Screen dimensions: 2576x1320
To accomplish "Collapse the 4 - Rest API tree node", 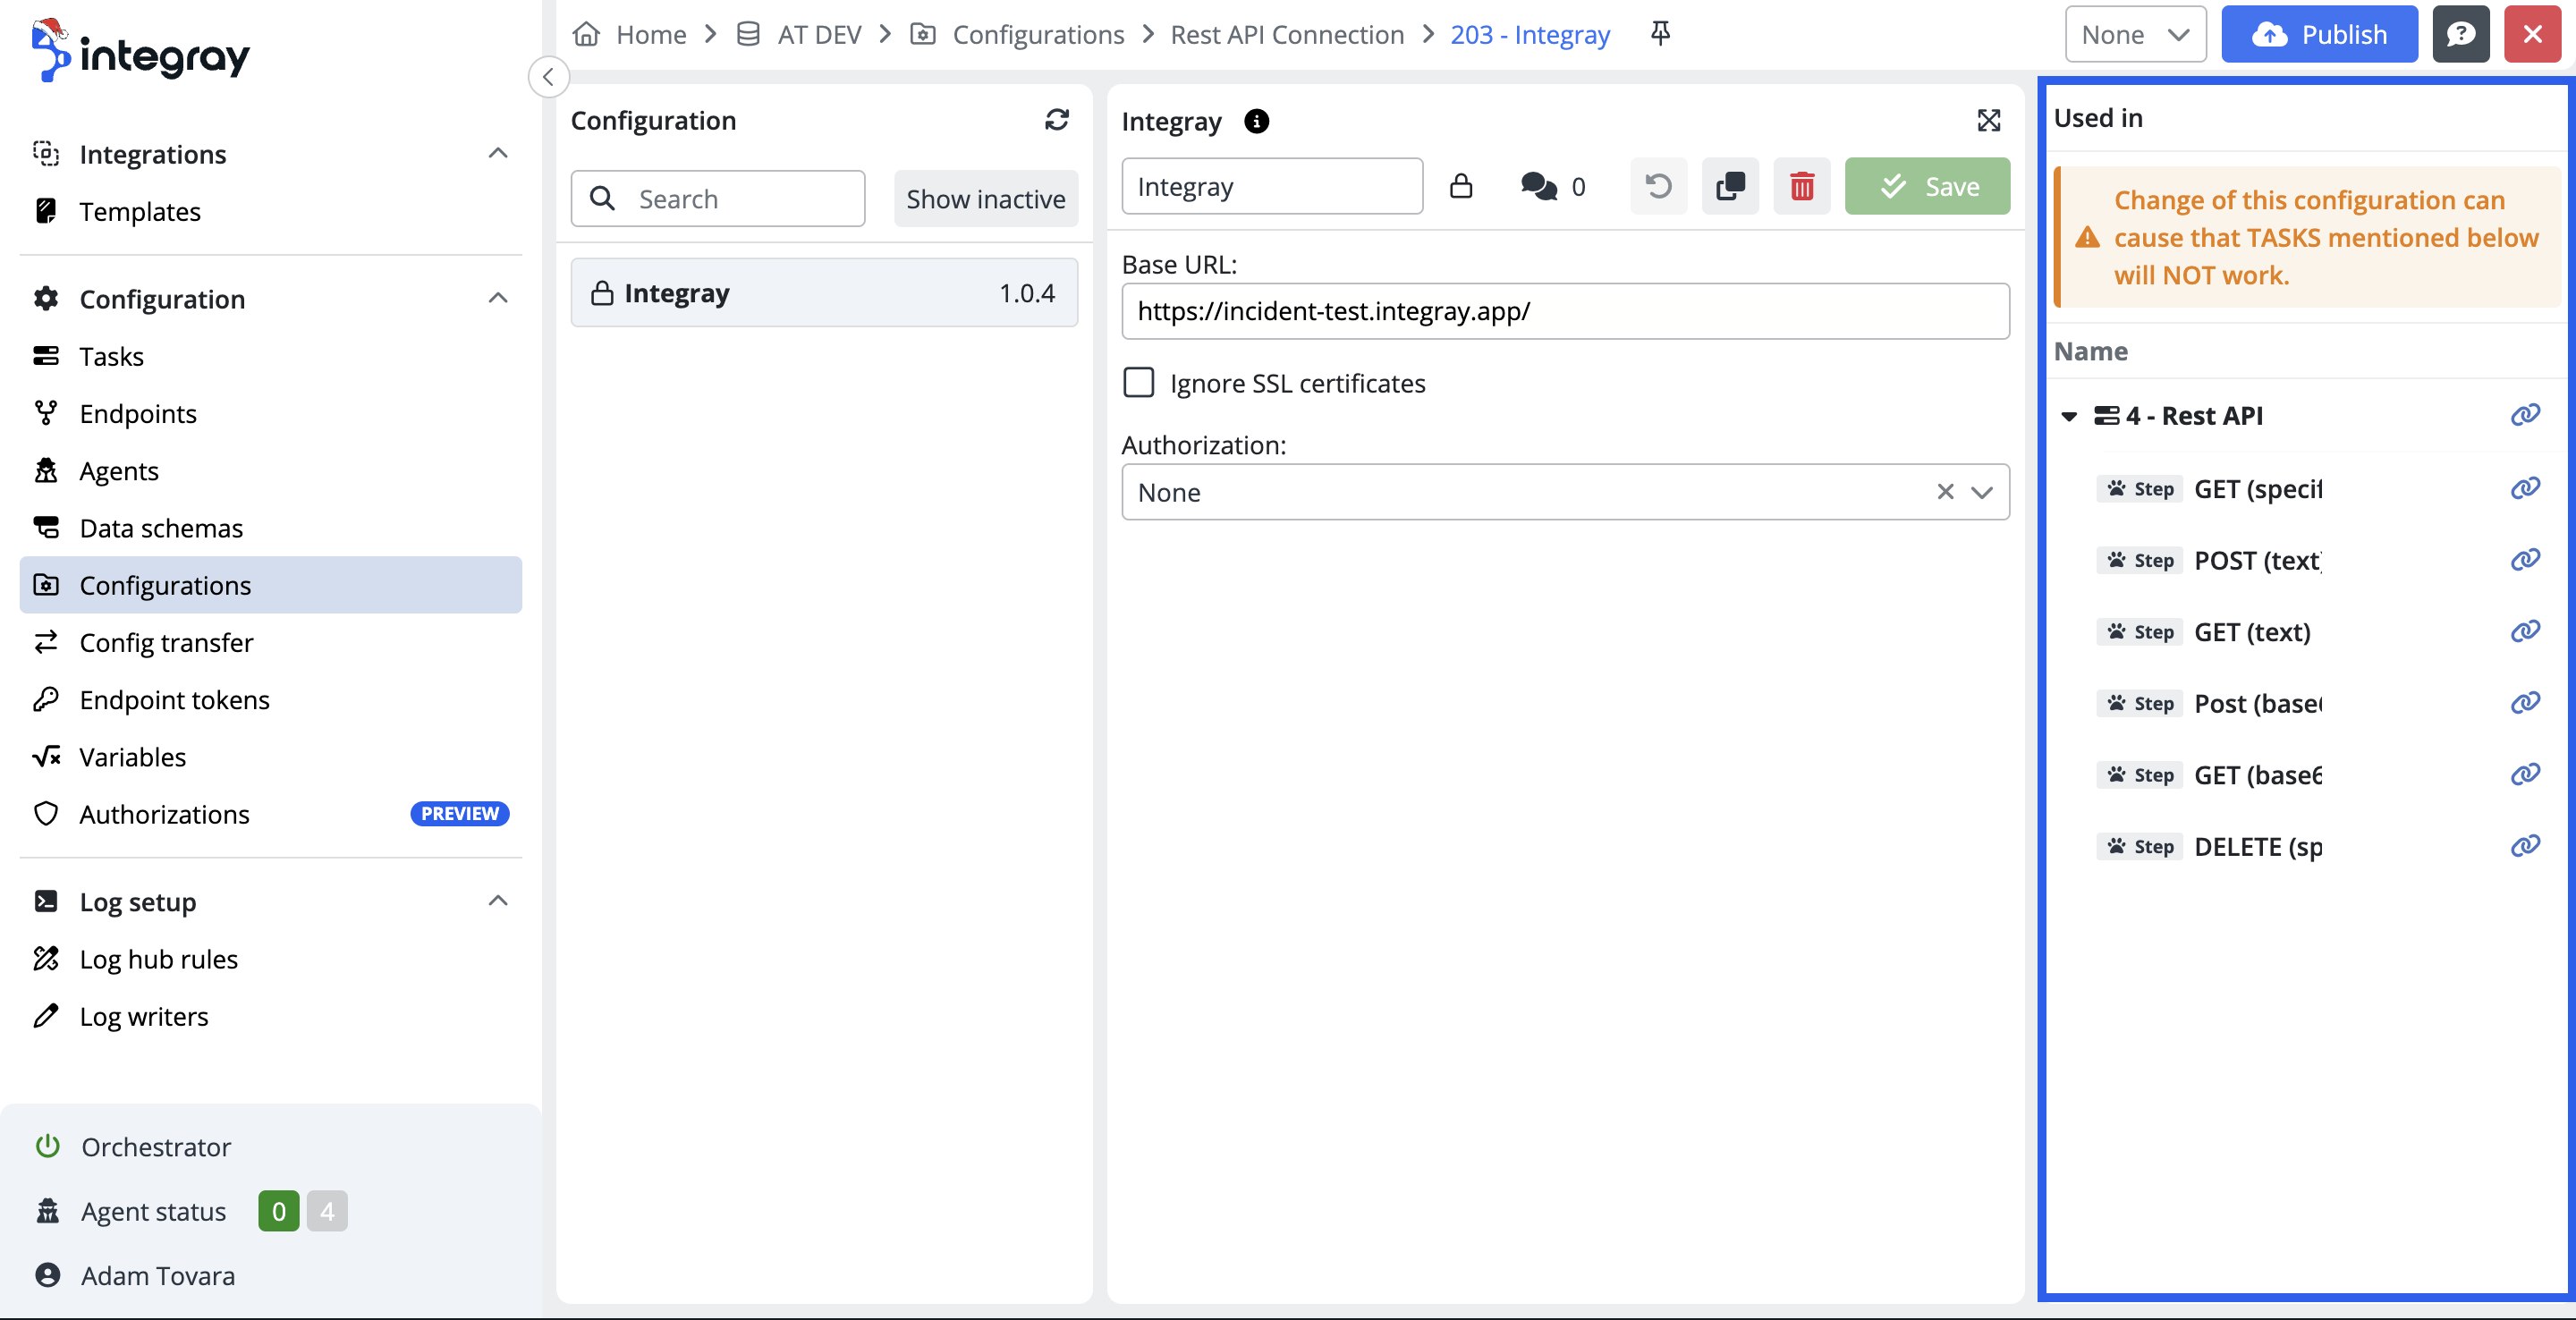I will (x=2069, y=416).
